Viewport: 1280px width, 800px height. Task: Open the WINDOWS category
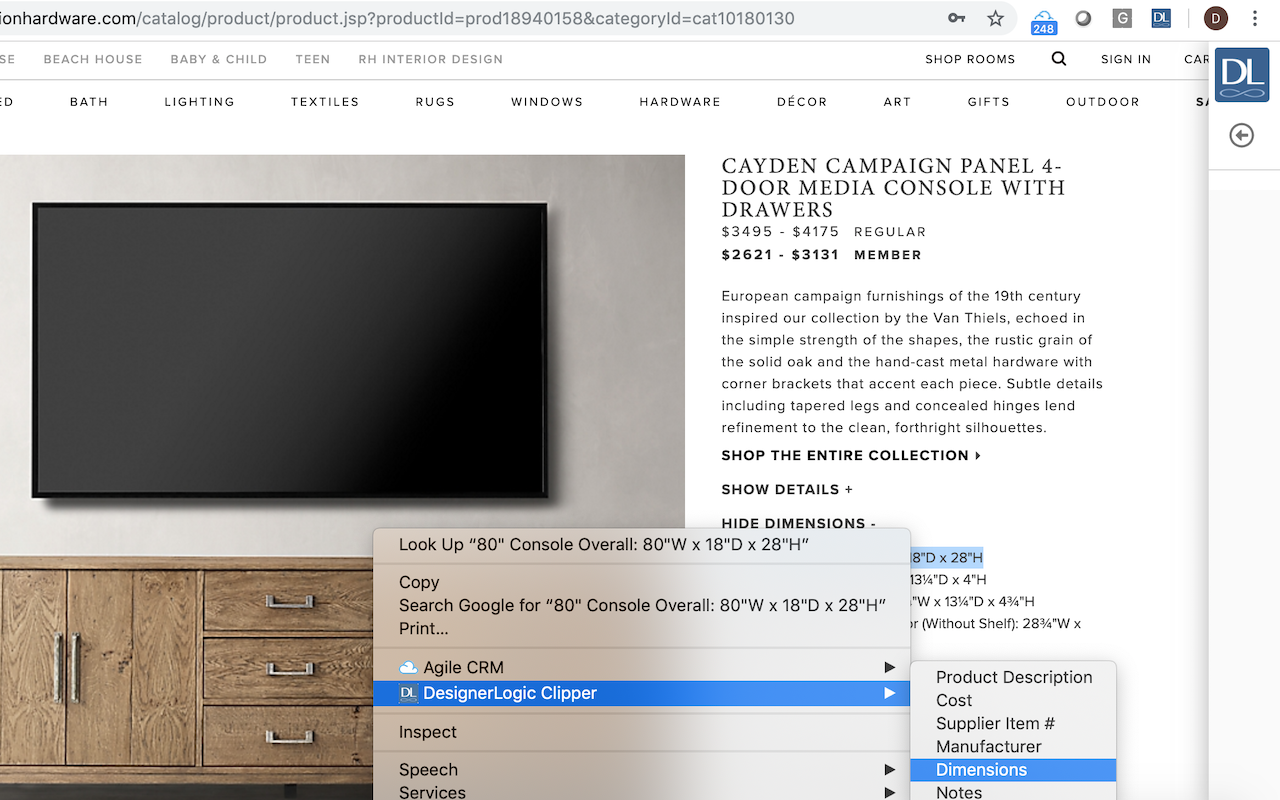[547, 102]
